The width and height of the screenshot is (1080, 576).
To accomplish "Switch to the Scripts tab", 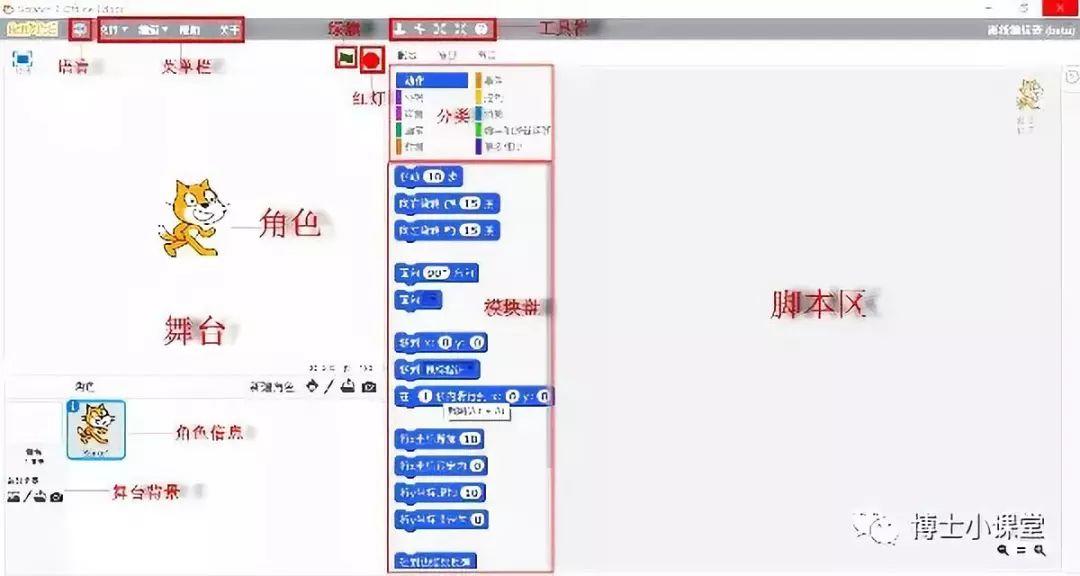I will [407, 56].
